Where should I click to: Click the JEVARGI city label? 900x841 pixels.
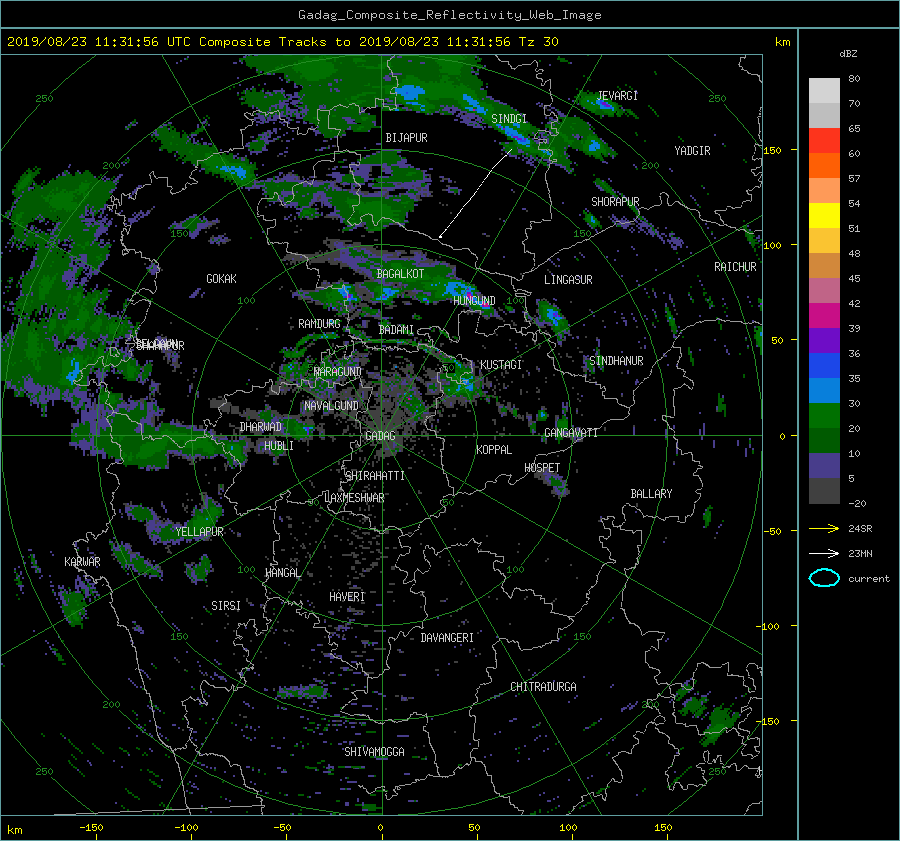coord(618,95)
